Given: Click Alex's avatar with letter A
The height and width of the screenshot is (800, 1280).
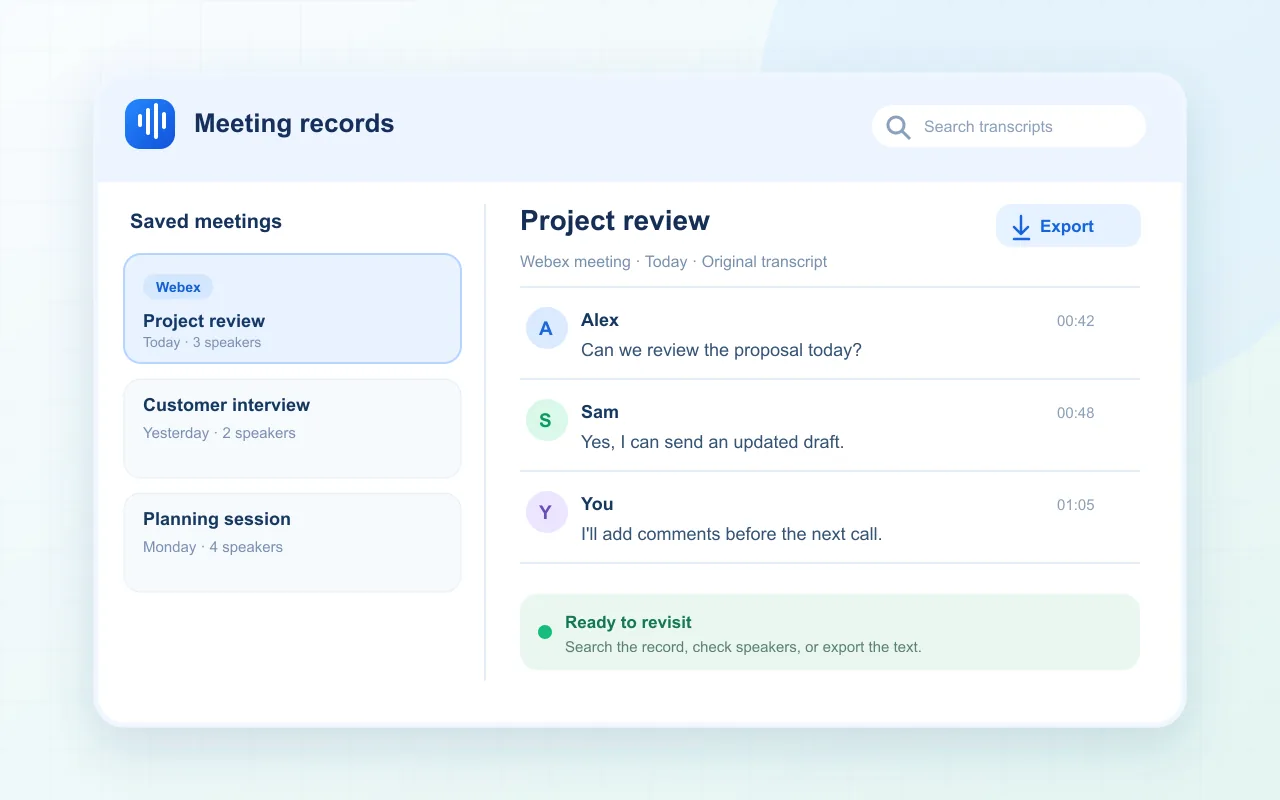Looking at the screenshot, I should [546, 328].
